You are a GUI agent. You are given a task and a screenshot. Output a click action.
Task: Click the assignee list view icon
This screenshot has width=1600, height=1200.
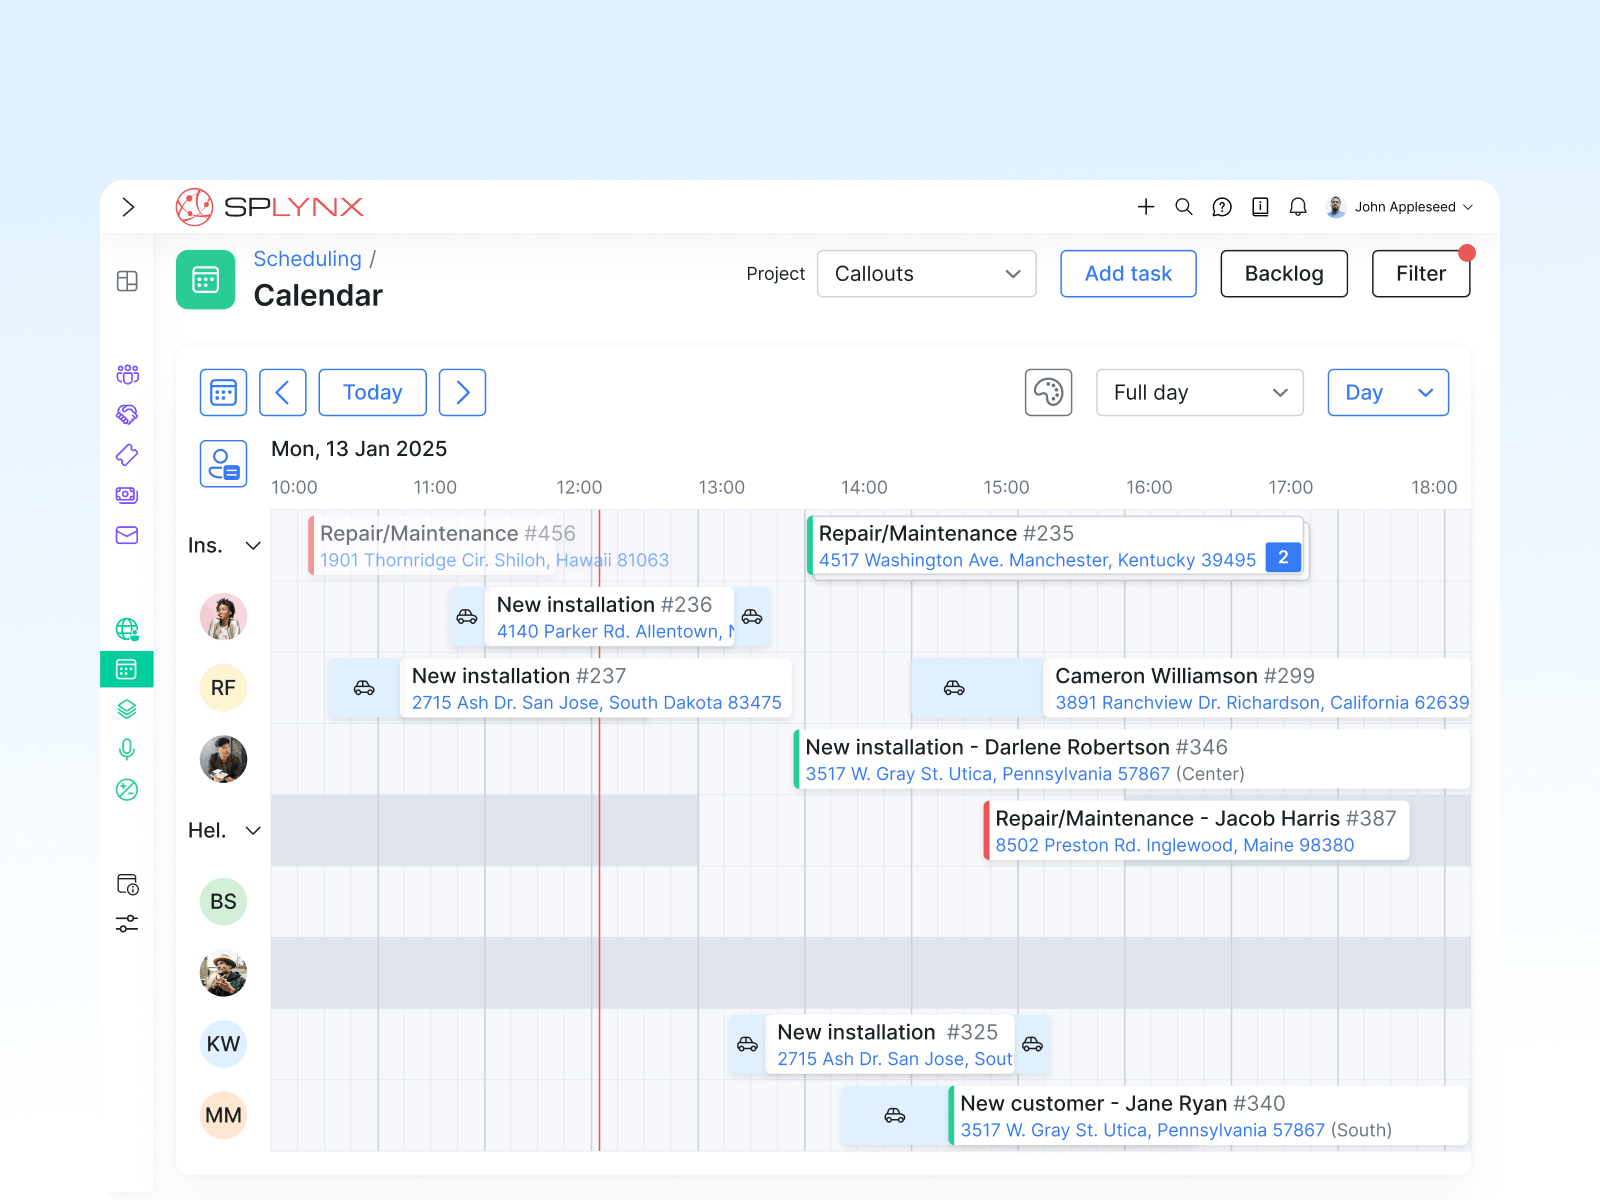click(x=223, y=464)
